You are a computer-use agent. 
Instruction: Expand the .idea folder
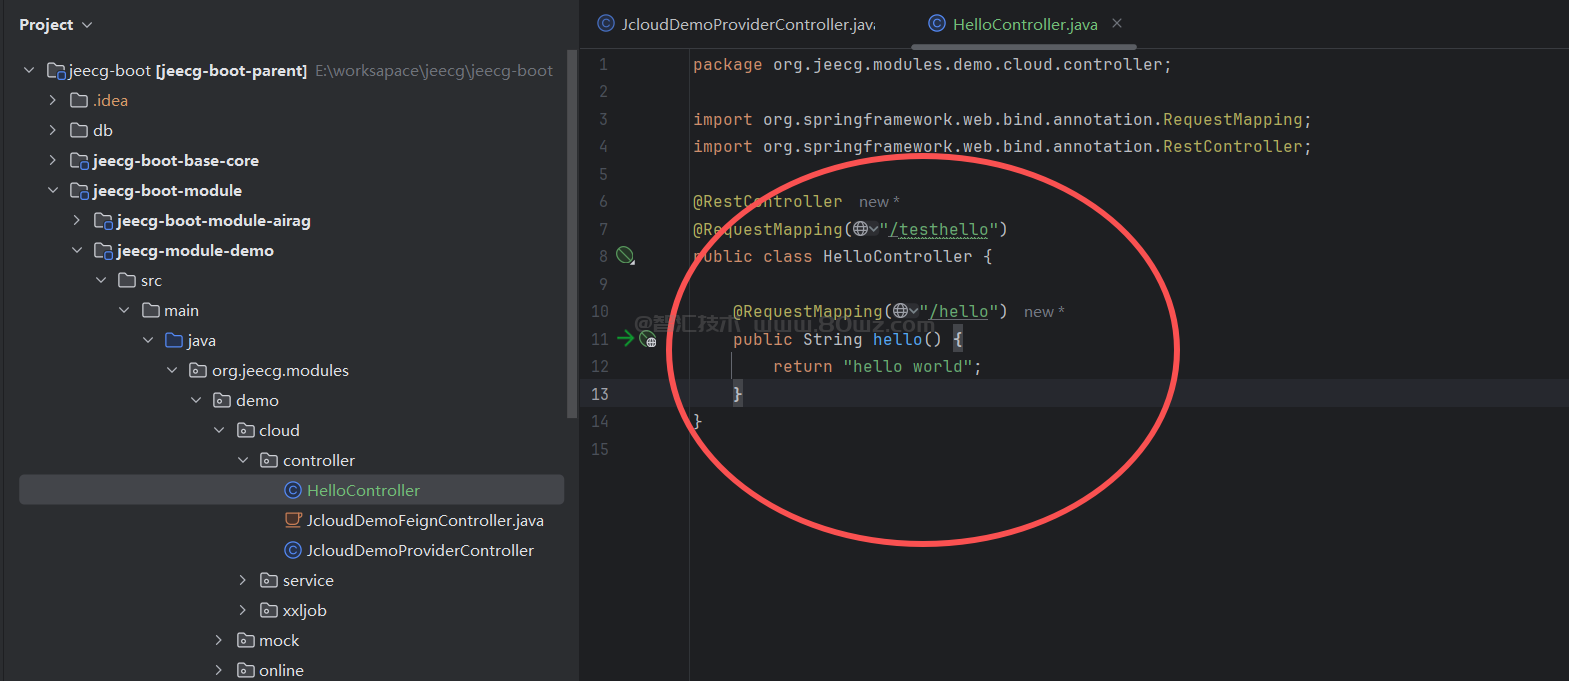pos(53,100)
